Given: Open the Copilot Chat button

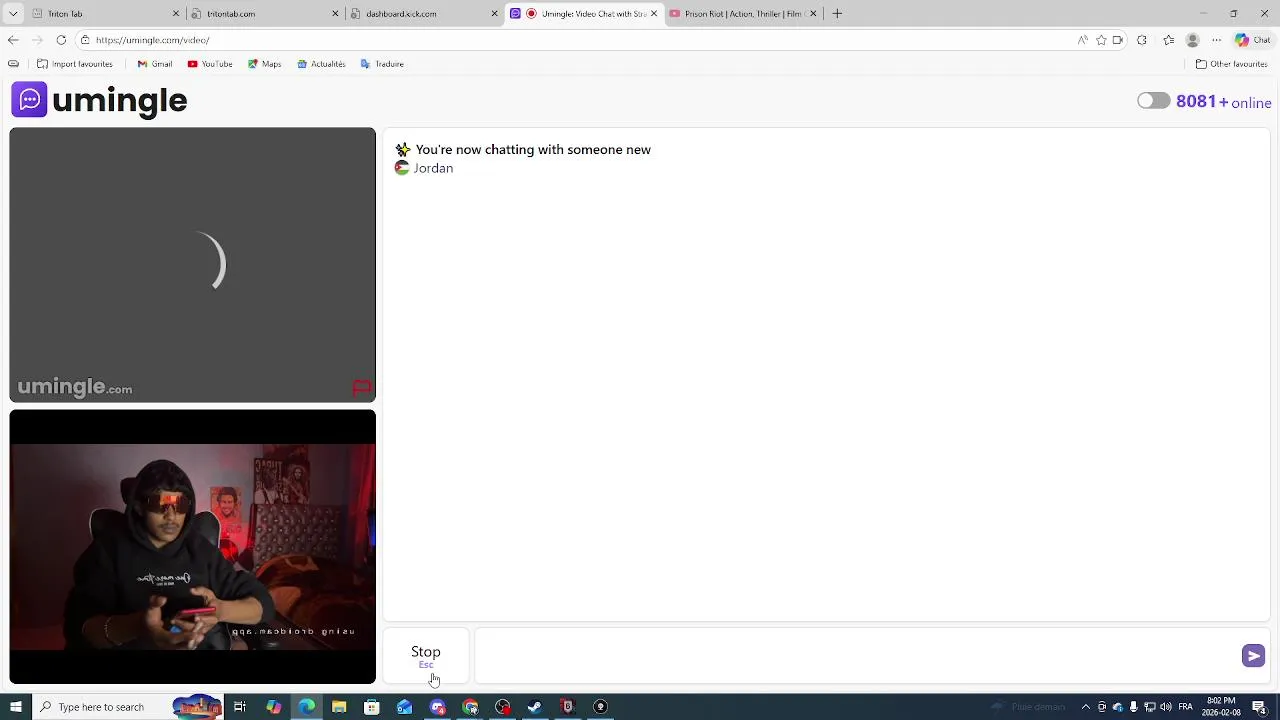Looking at the screenshot, I should tap(1253, 40).
